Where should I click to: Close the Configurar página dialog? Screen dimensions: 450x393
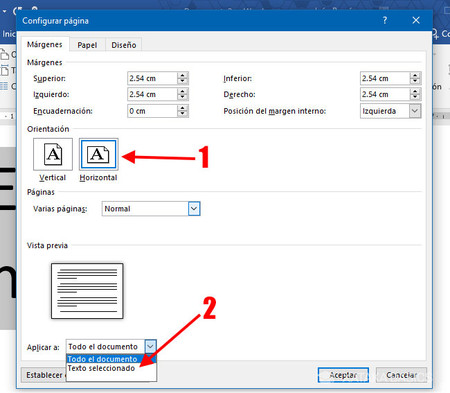416,20
